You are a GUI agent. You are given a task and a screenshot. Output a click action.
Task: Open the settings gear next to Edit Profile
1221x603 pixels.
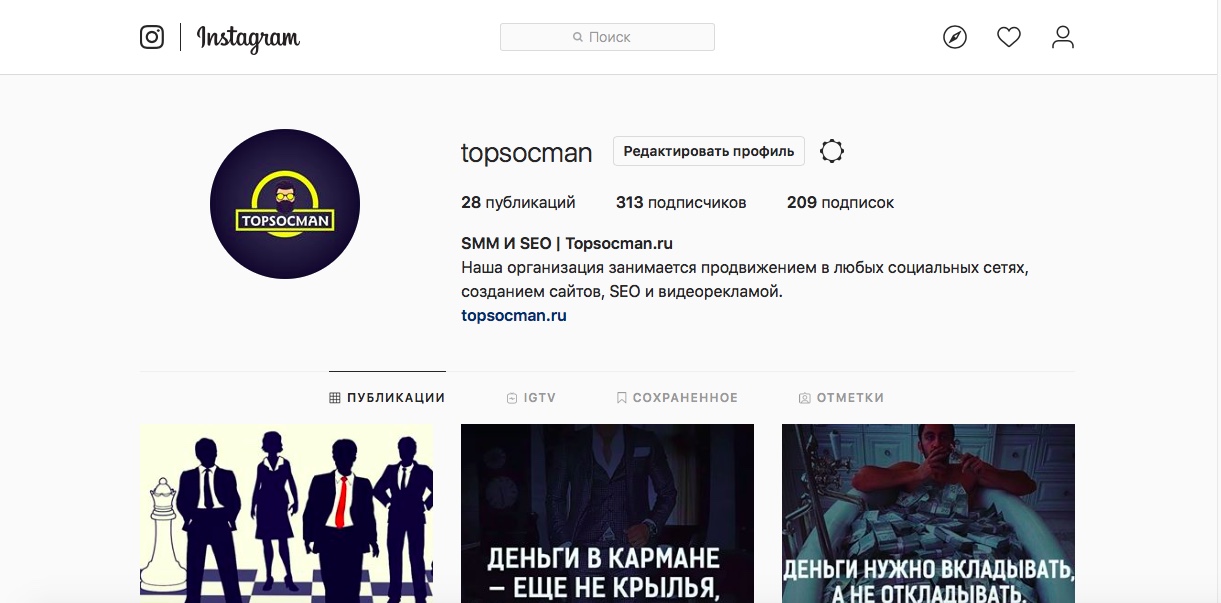832,151
